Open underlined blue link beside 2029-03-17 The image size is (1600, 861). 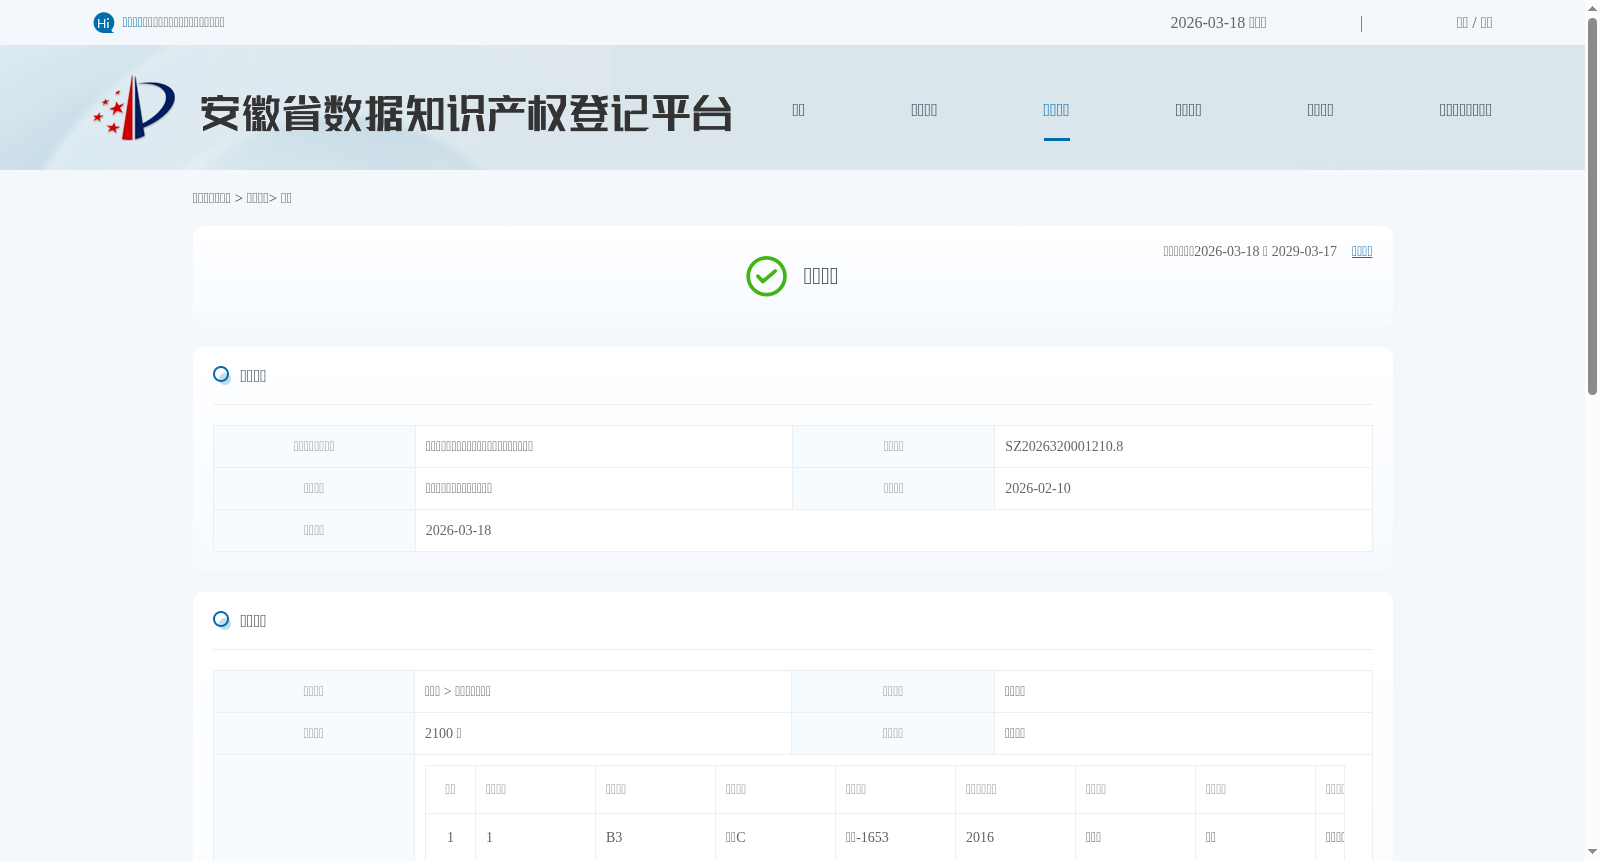(x=1362, y=251)
